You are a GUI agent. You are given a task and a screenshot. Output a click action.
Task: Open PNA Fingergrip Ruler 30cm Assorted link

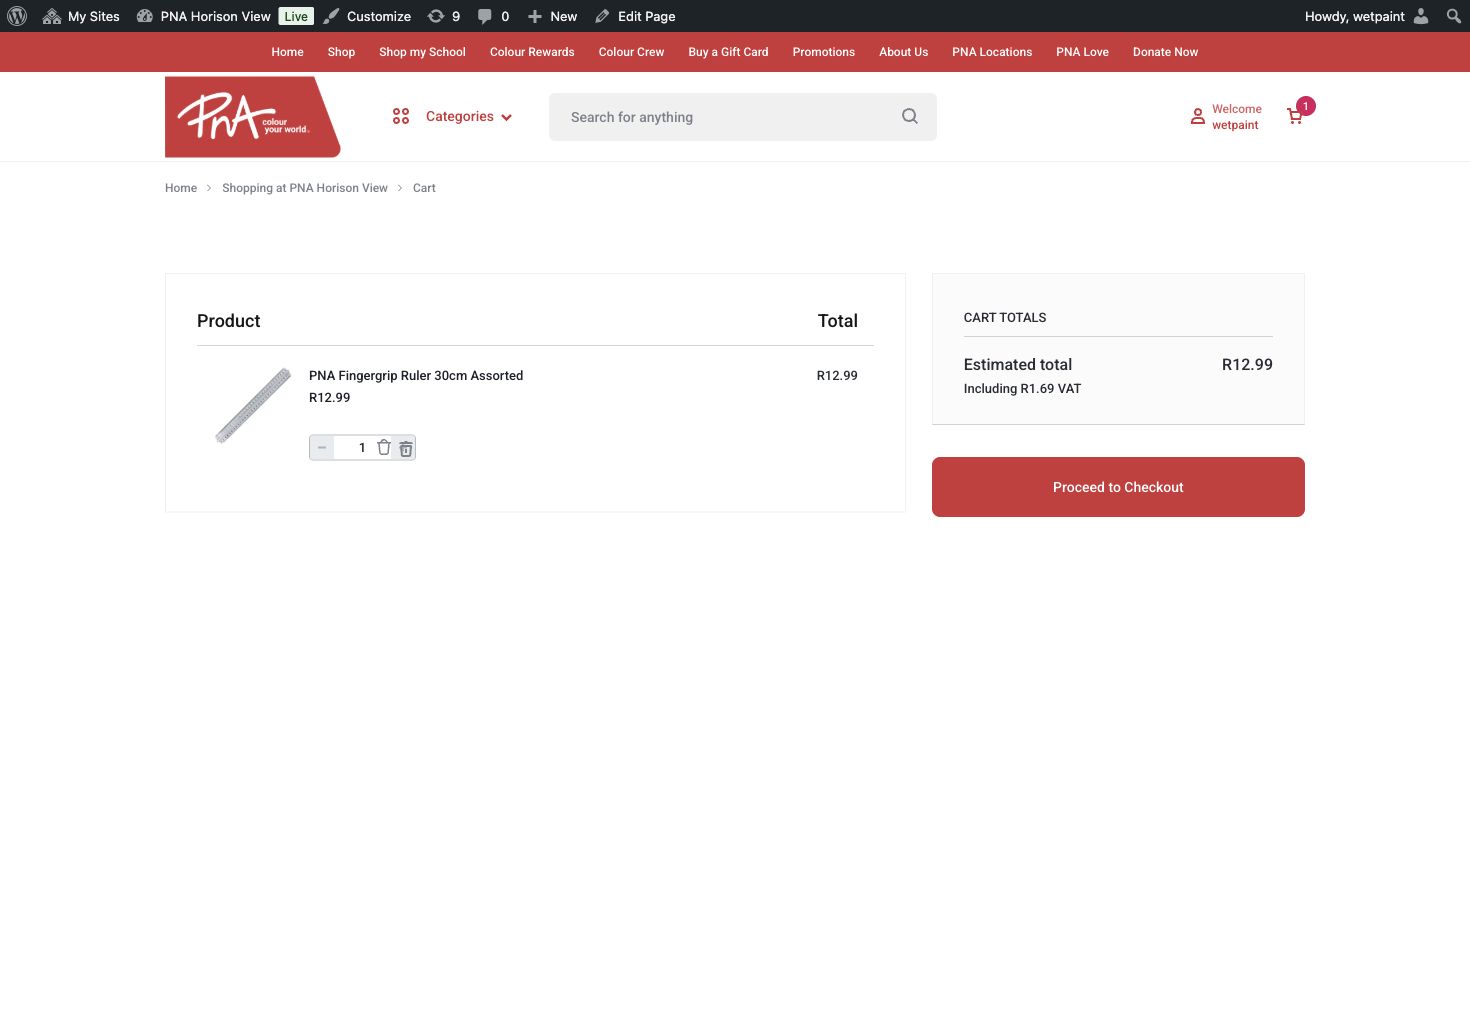click(416, 376)
